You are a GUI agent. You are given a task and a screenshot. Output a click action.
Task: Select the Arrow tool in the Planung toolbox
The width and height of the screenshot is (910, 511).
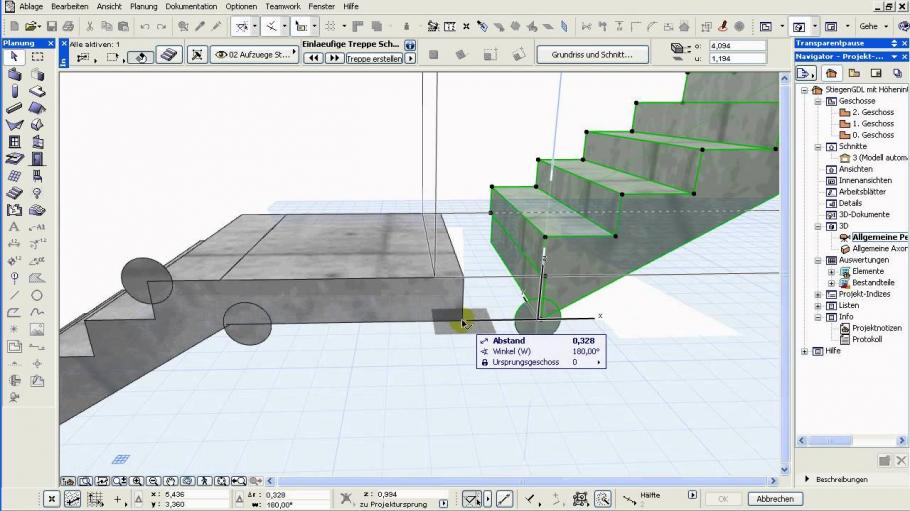pyautogui.click(x=14, y=57)
